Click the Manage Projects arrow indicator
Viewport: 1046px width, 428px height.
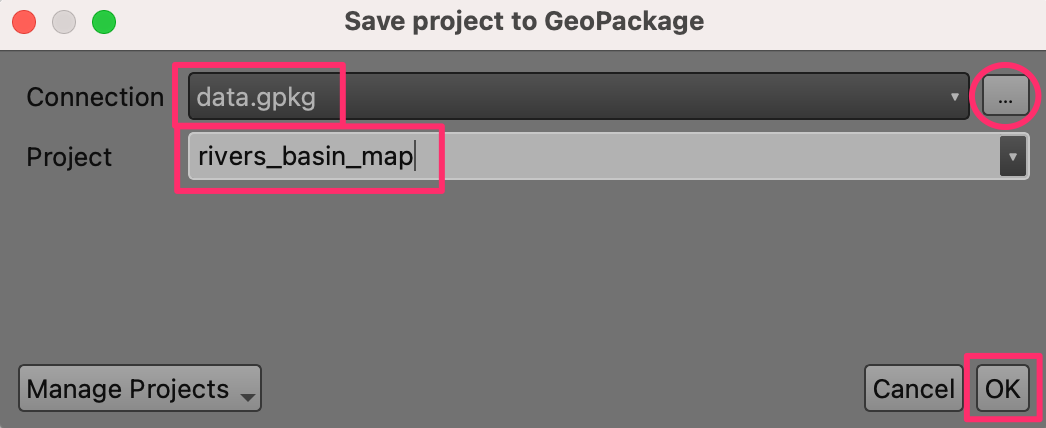(246, 394)
